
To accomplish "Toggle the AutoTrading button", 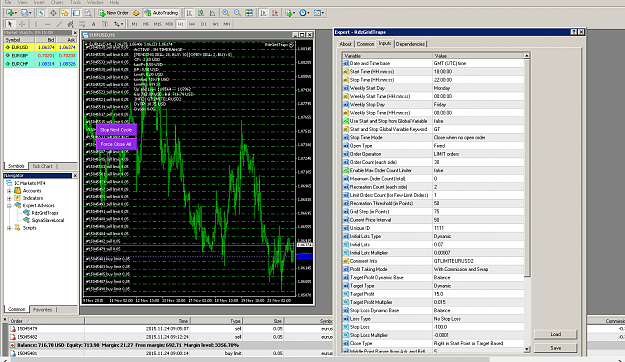I will (161, 13).
